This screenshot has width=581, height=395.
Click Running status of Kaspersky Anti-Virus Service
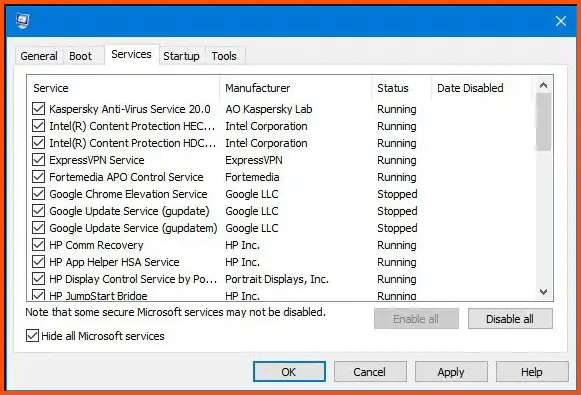(397, 109)
